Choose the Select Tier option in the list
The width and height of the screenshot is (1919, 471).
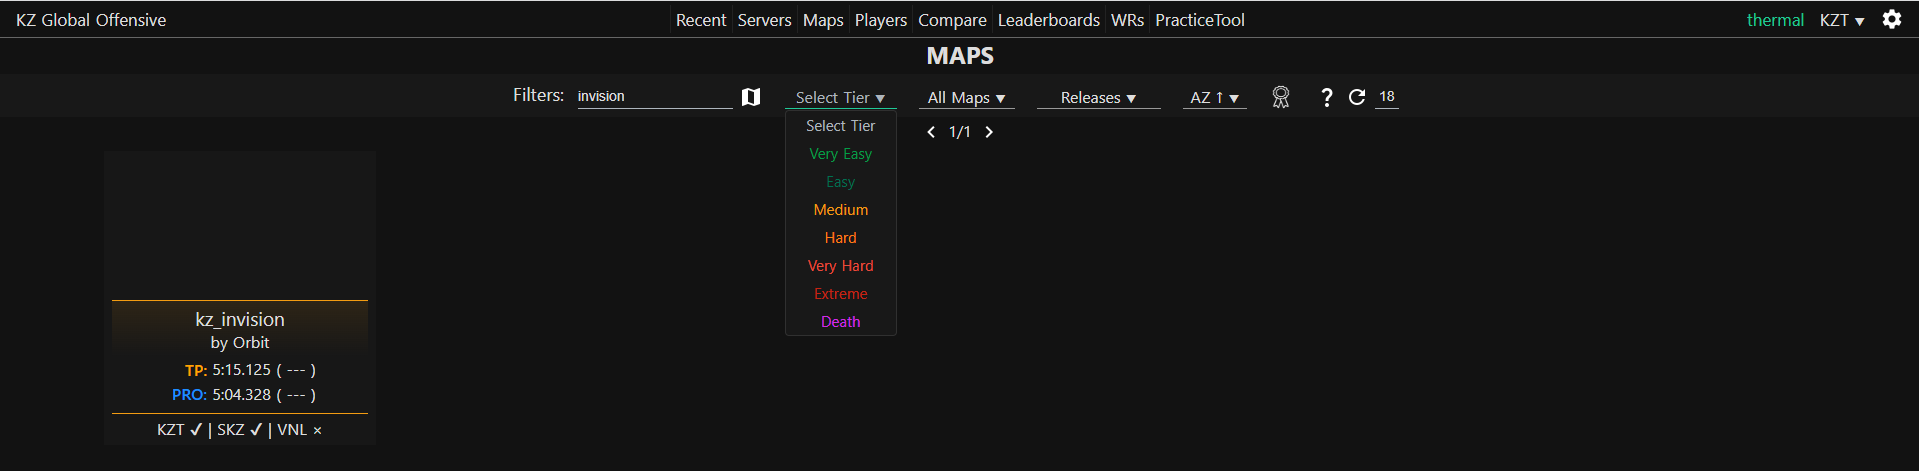coord(840,126)
